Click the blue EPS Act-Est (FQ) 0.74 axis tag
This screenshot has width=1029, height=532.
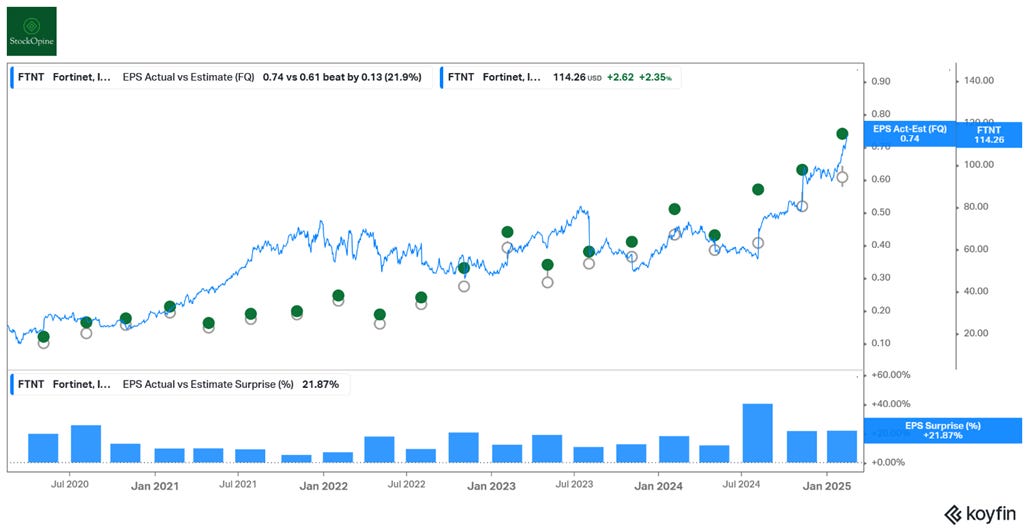[909, 134]
